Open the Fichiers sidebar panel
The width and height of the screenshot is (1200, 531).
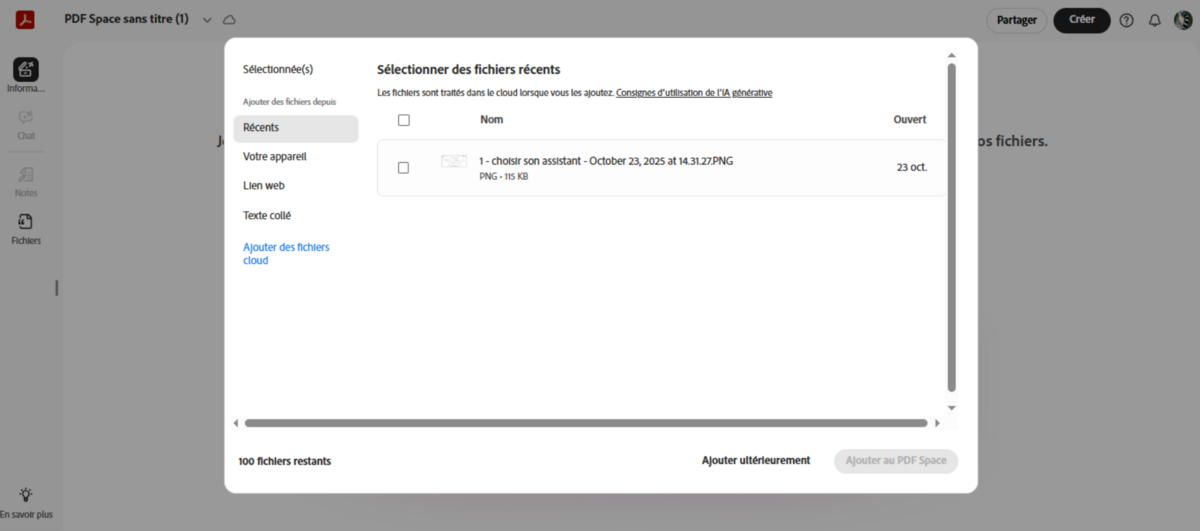point(26,229)
